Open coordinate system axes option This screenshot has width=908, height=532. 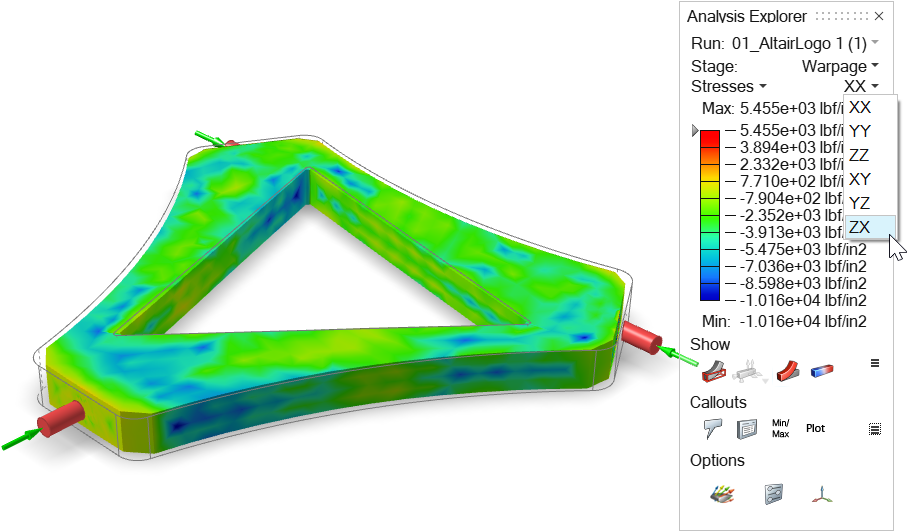pyautogui.click(x=822, y=494)
